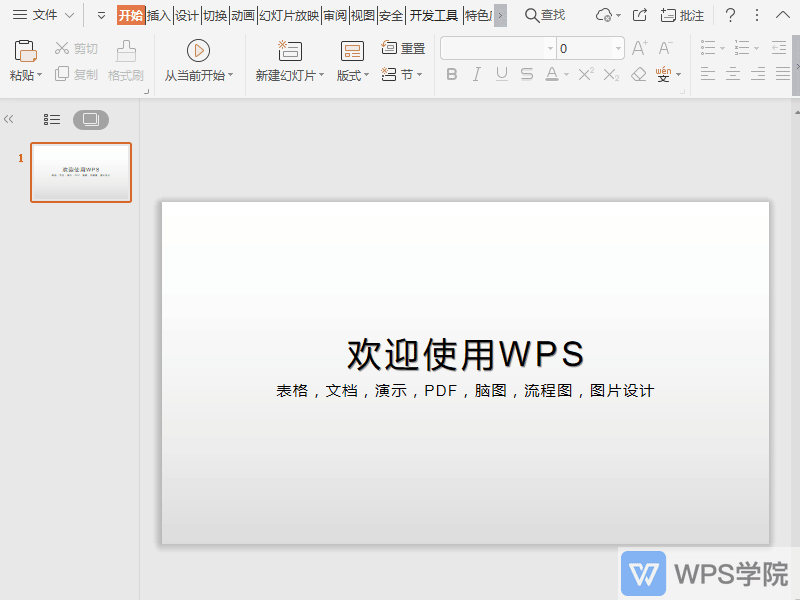Select slide 1 thumbnail in left panel
The height and width of the screenshot is (600, 800).
coord(81,172)
